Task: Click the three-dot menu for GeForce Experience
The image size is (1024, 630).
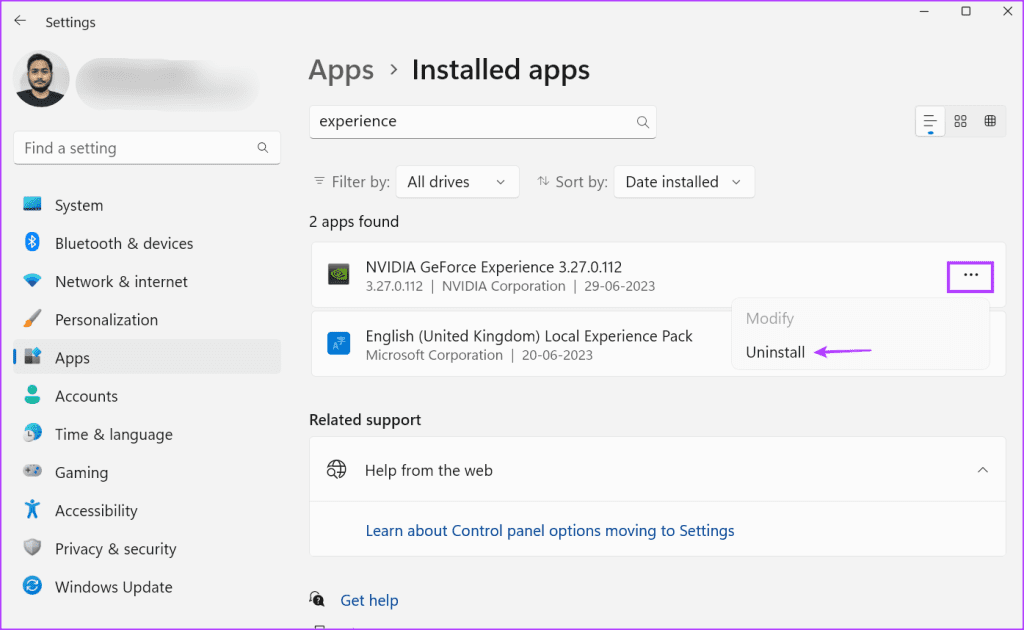Action: click(970, 275)
